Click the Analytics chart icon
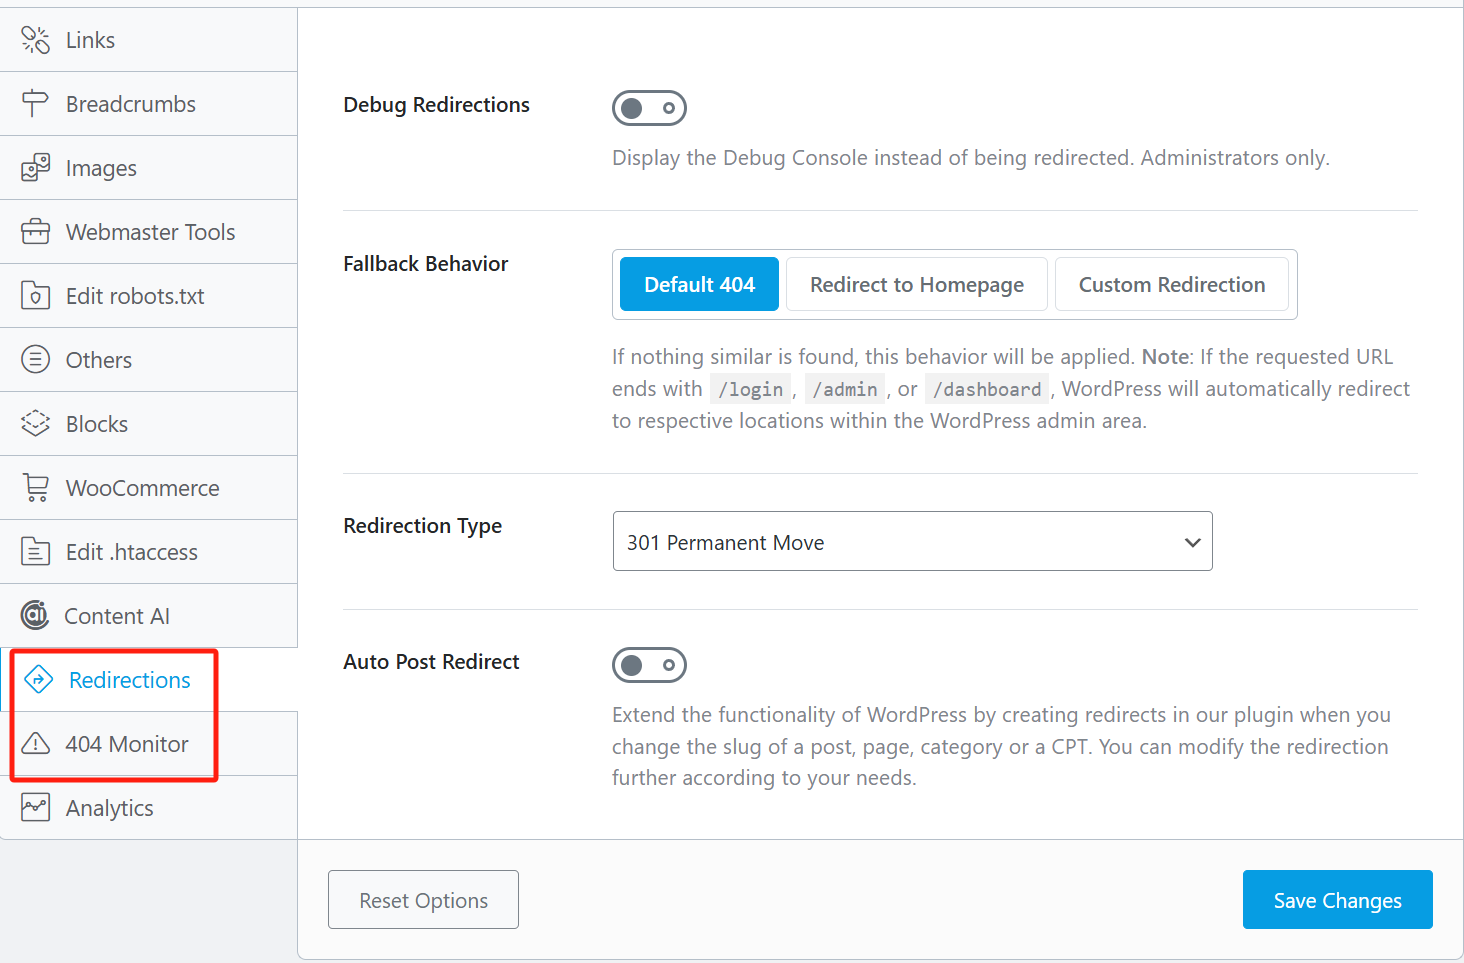The width and height of the screenshot is (1464, 963). coord(35,807)
